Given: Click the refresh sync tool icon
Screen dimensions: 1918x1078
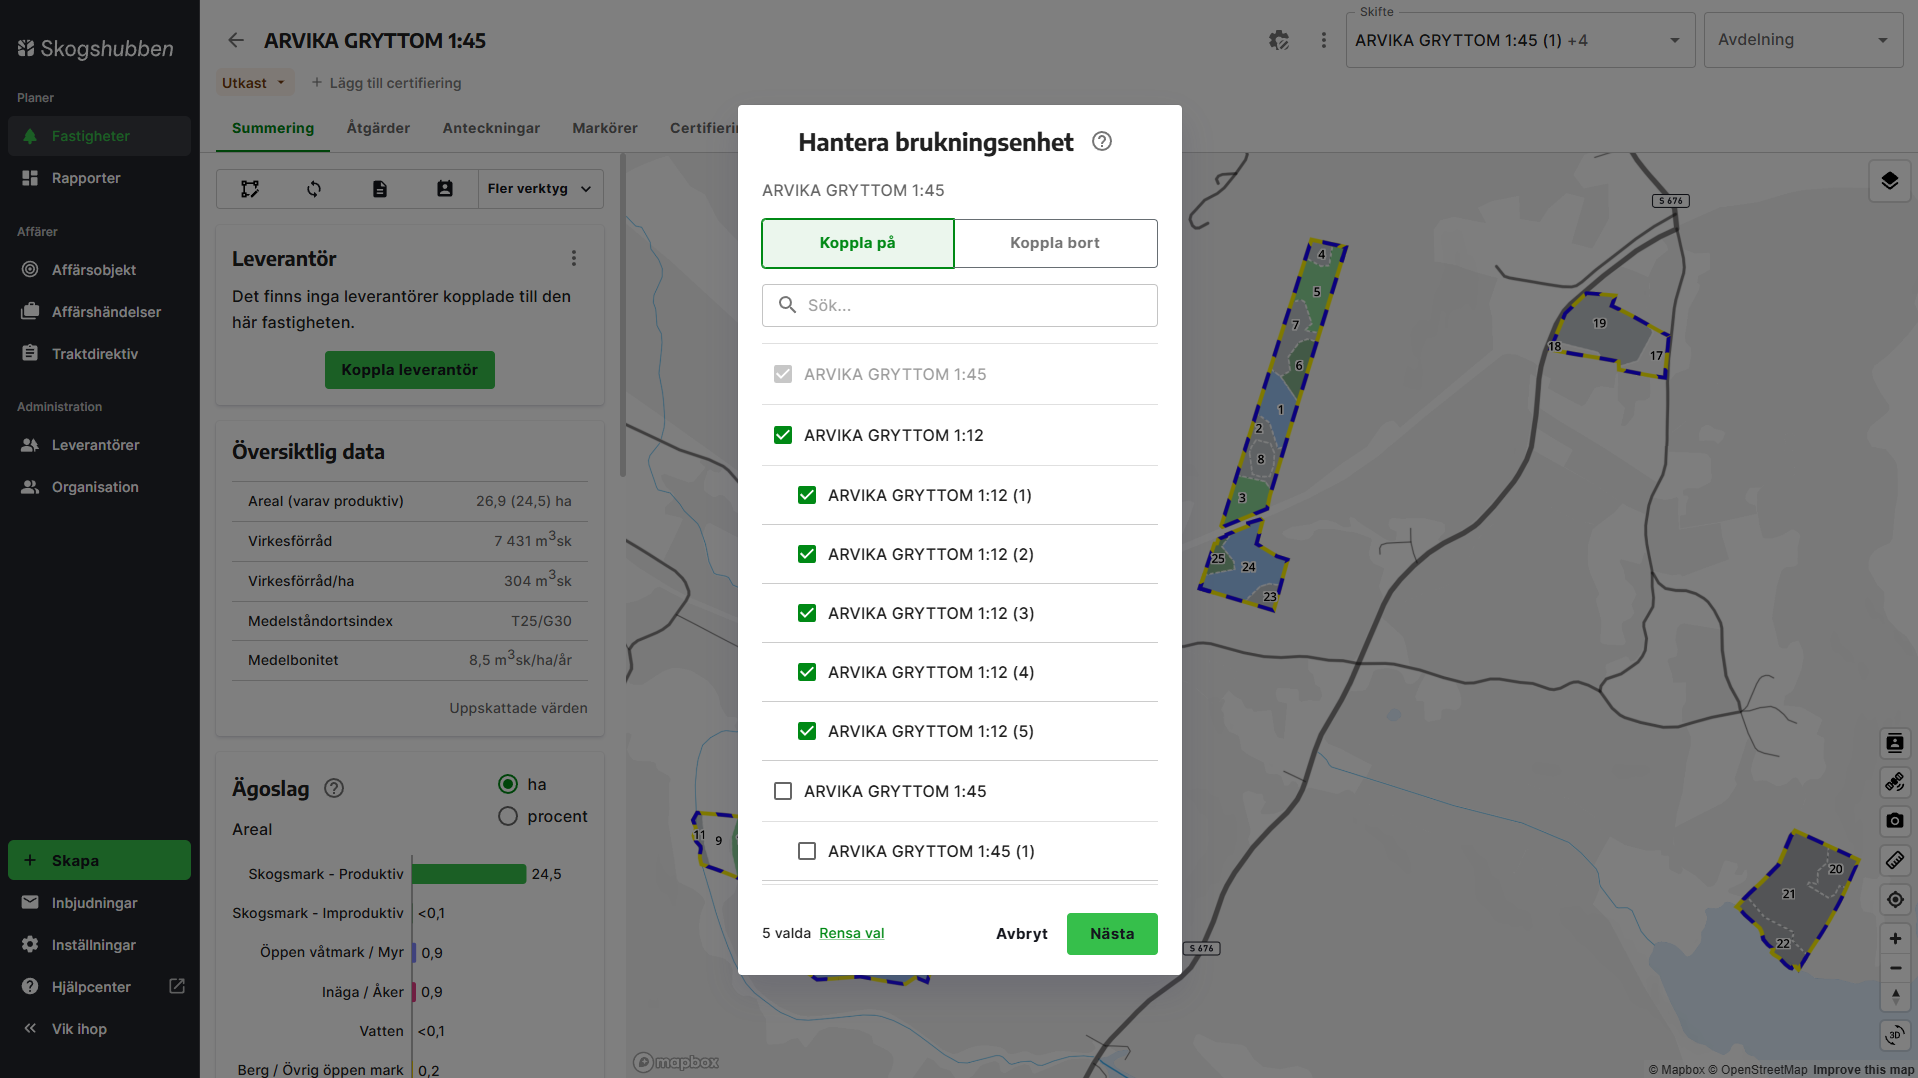Looking at the screenshot, I should (314, 189).
